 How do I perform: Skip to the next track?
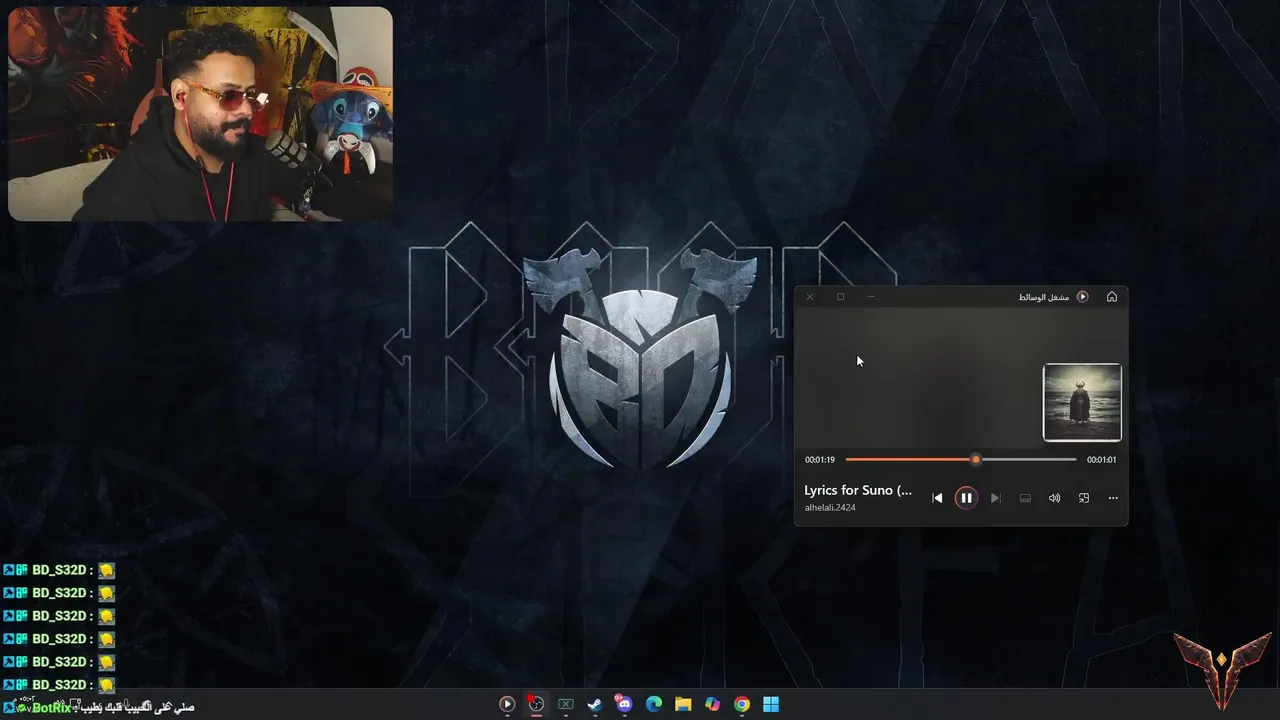pos(995,498)
